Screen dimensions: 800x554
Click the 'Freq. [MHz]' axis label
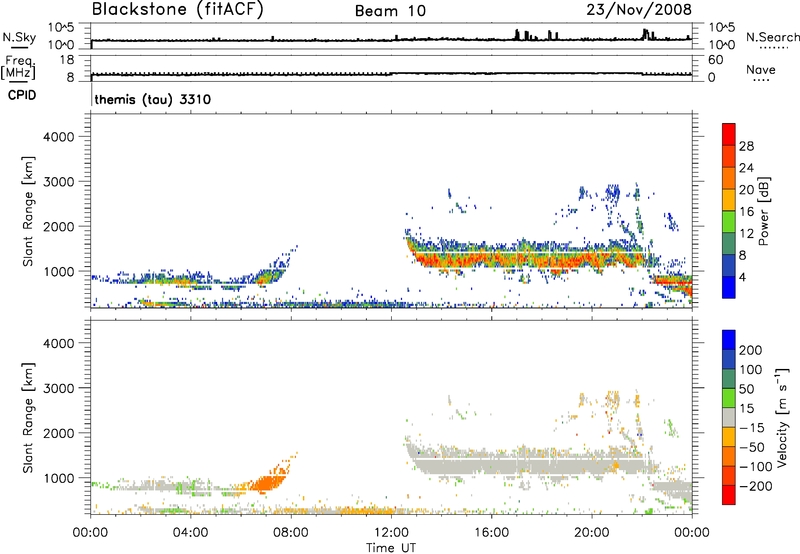click(19, 67)
